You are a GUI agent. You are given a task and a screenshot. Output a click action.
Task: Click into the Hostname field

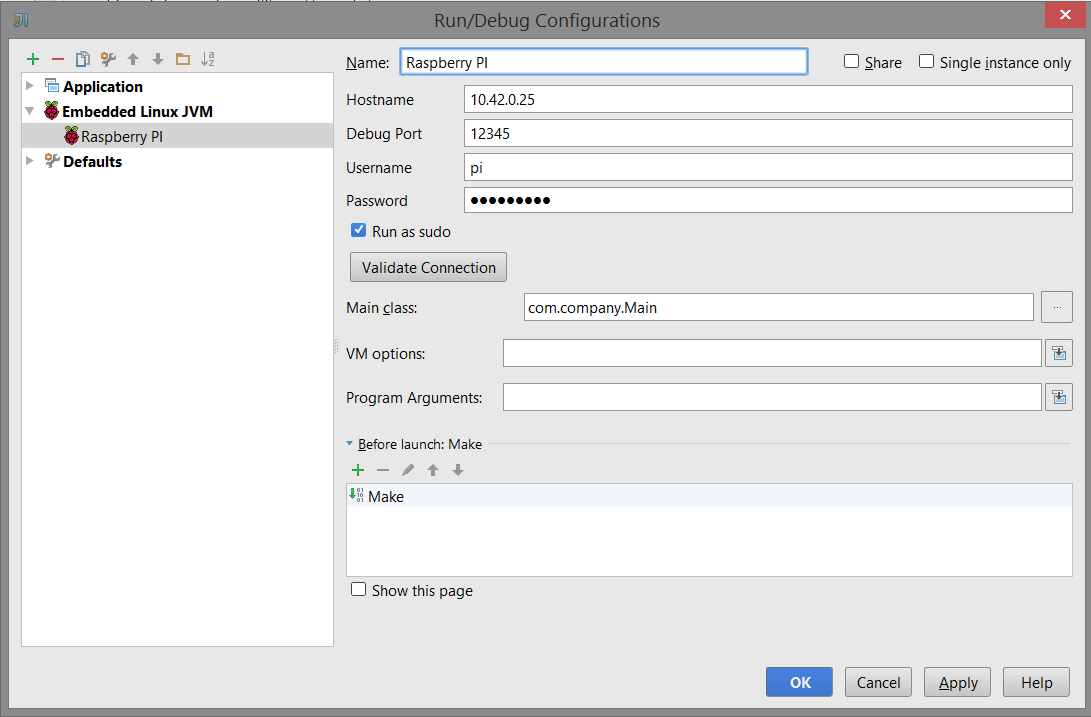tap(768, 99)
